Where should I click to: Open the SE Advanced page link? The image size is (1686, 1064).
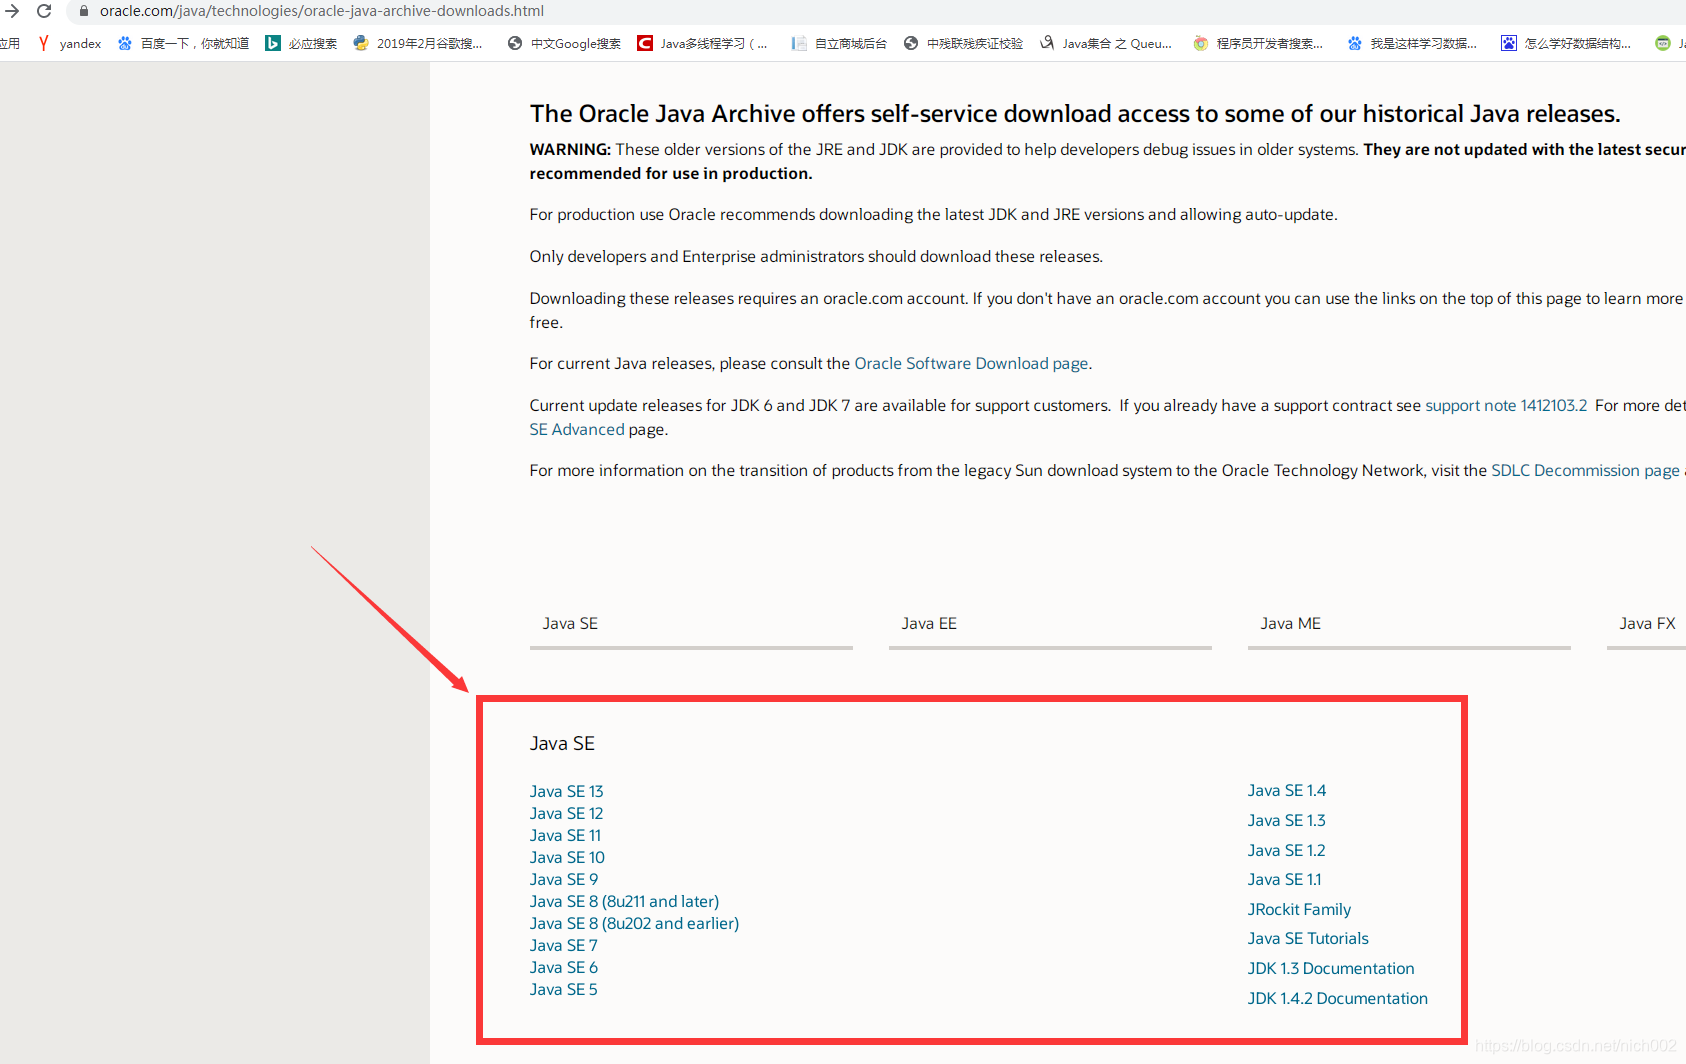point(577,430)
